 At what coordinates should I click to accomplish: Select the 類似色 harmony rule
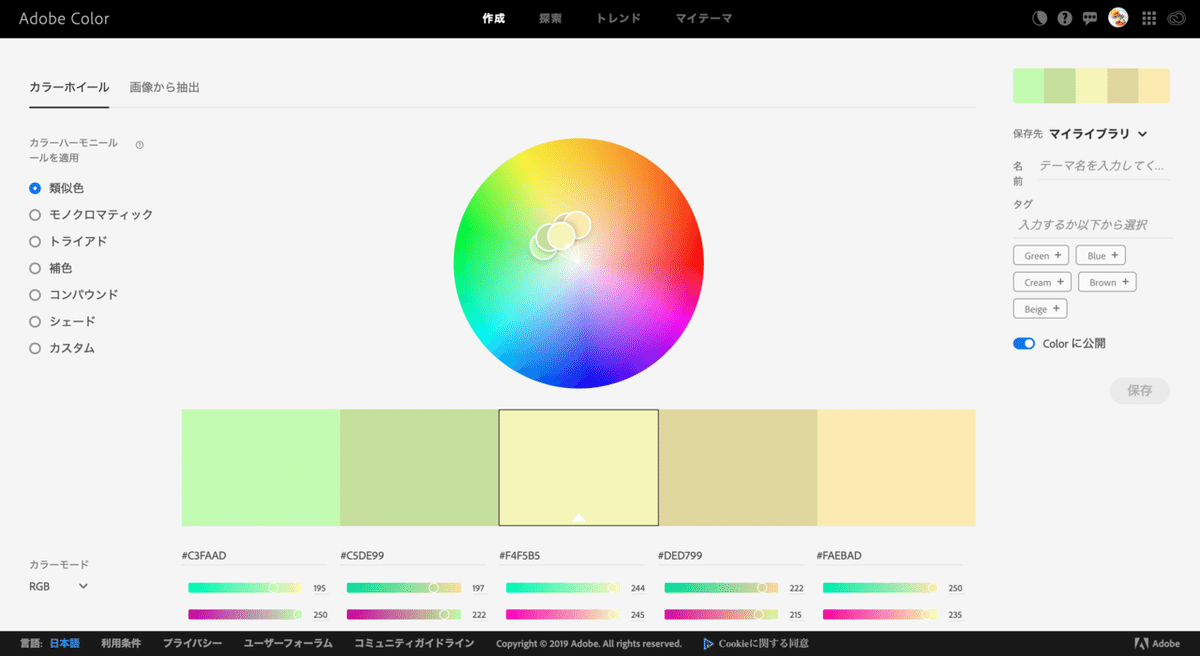click(x=57, y=188)
